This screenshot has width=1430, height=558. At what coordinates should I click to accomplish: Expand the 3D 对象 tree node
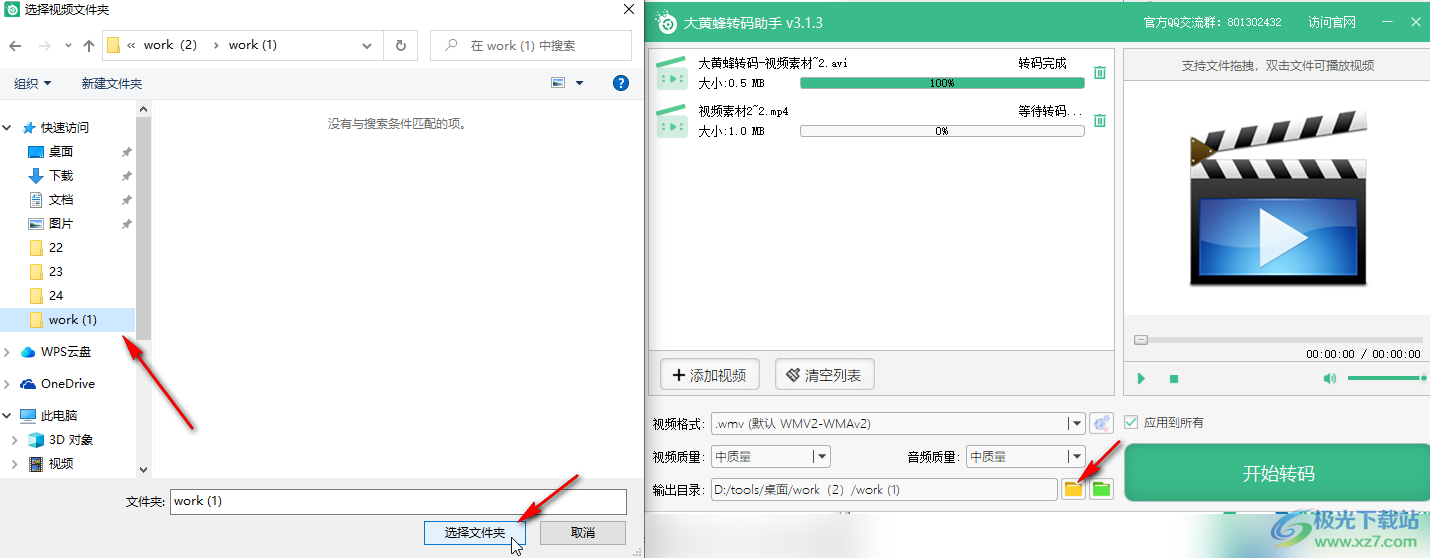(x=15, y=439)
